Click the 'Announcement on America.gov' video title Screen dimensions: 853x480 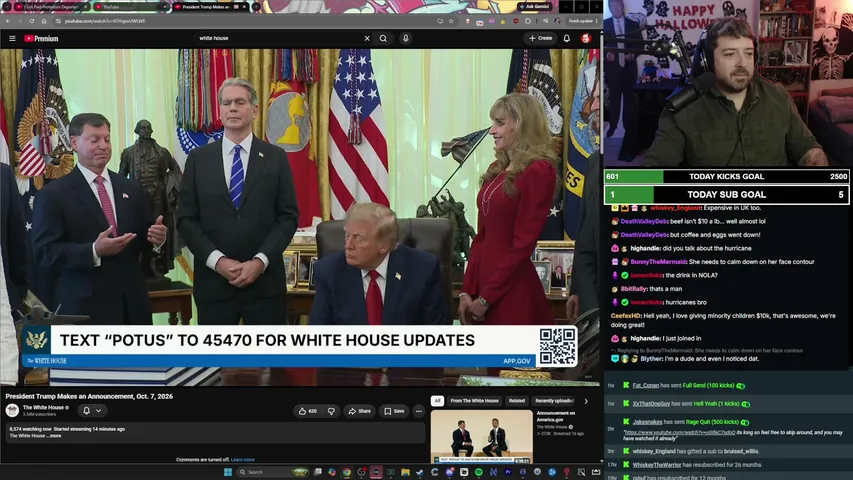(x=556, y=416)
